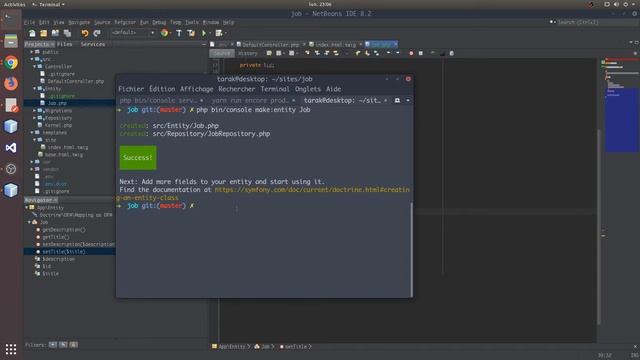Open Chrome from the Ubuntu dock
Viewport: 640px width, 360px height.
tap(11, 62)
